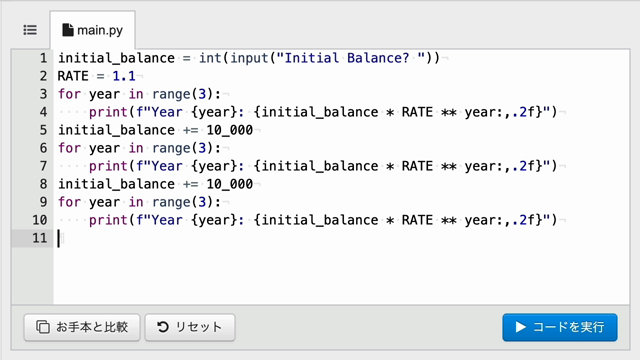Viewport: 640px width, 360px height.
Task: Click line number 8 in gutter
Action: [x=43, y=184]
